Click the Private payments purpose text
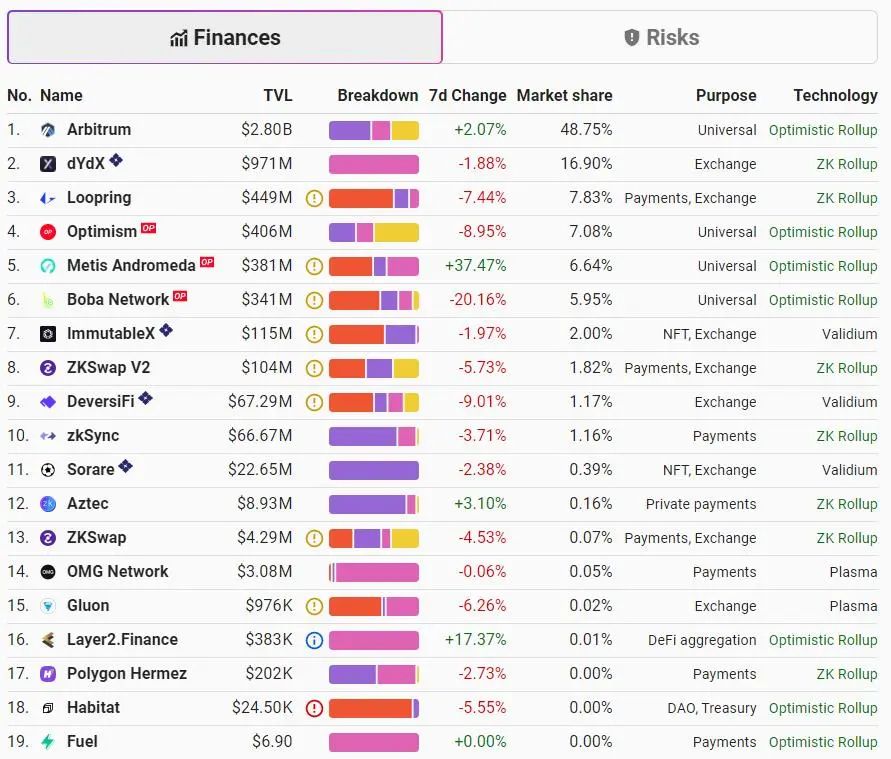The height and width of the screenshot is (759, 891). tap(701, 504)
